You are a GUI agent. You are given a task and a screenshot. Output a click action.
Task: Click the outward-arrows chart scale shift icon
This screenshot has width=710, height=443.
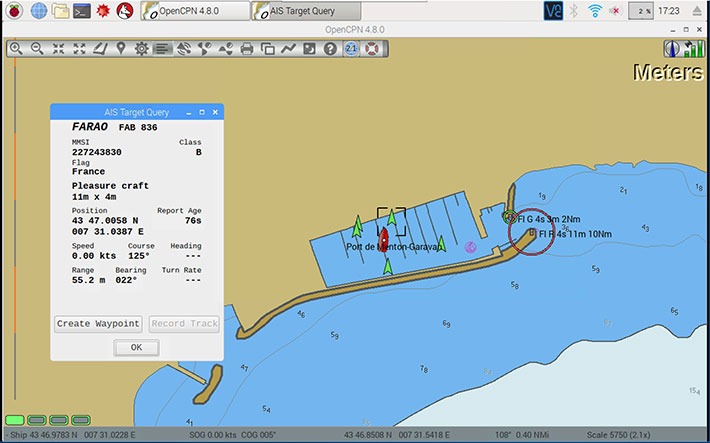pyautogui.click(x=79, y=48)
